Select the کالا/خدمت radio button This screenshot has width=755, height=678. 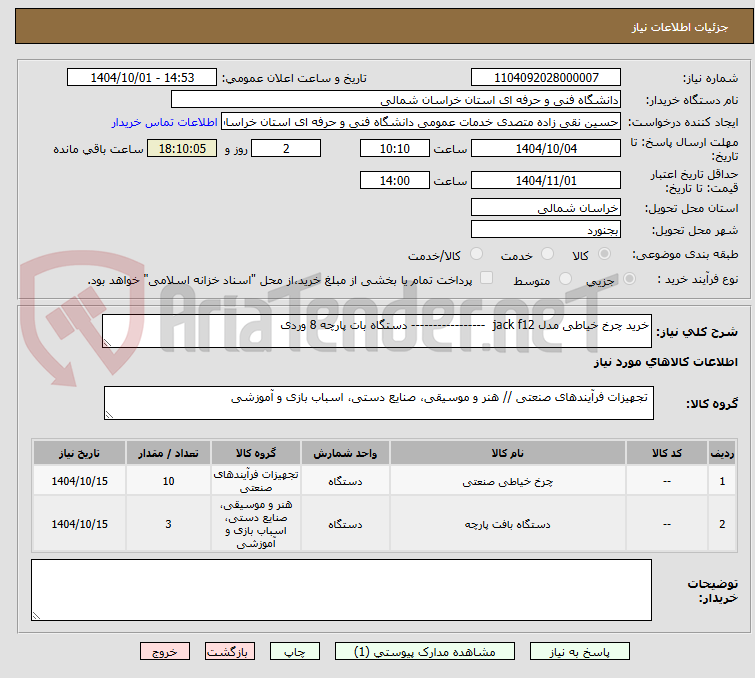click(x=476, y=254)
